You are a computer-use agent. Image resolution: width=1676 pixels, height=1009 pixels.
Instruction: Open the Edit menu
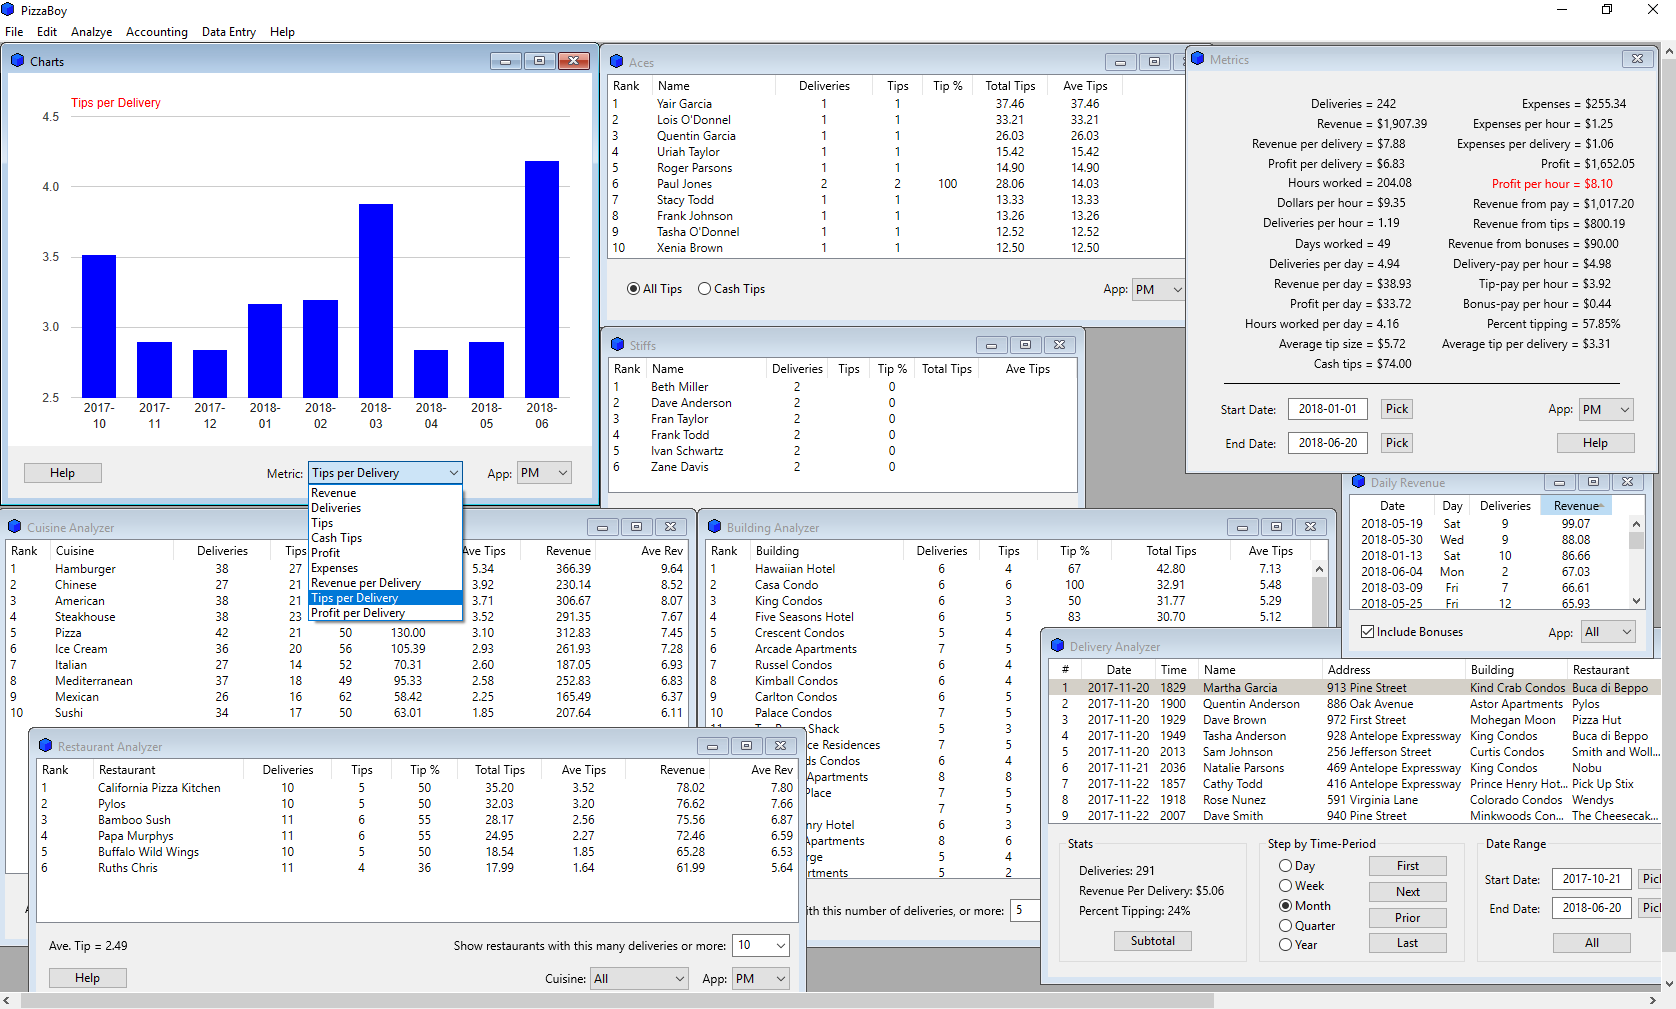point(47,32)
